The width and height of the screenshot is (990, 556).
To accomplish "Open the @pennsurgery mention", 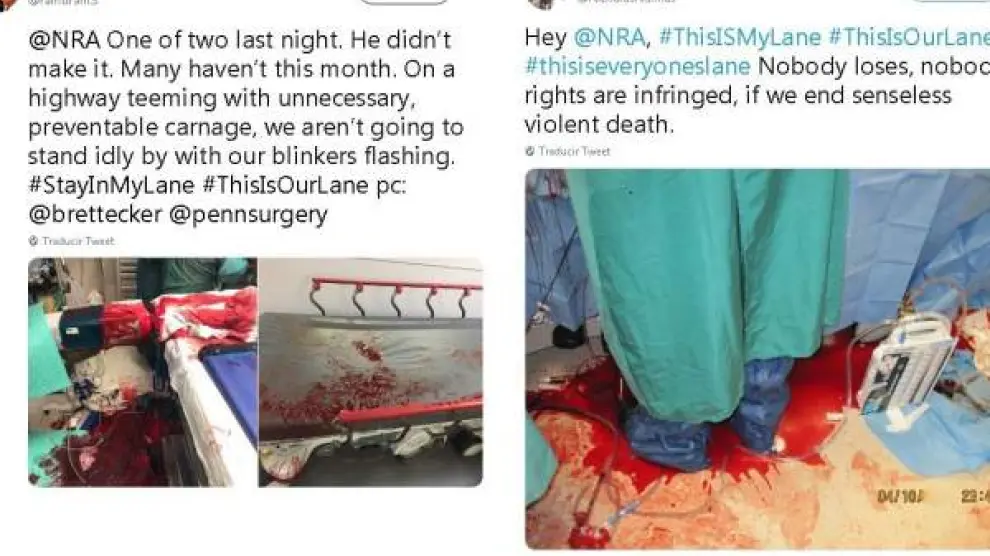I will click(x=248, y=215).
